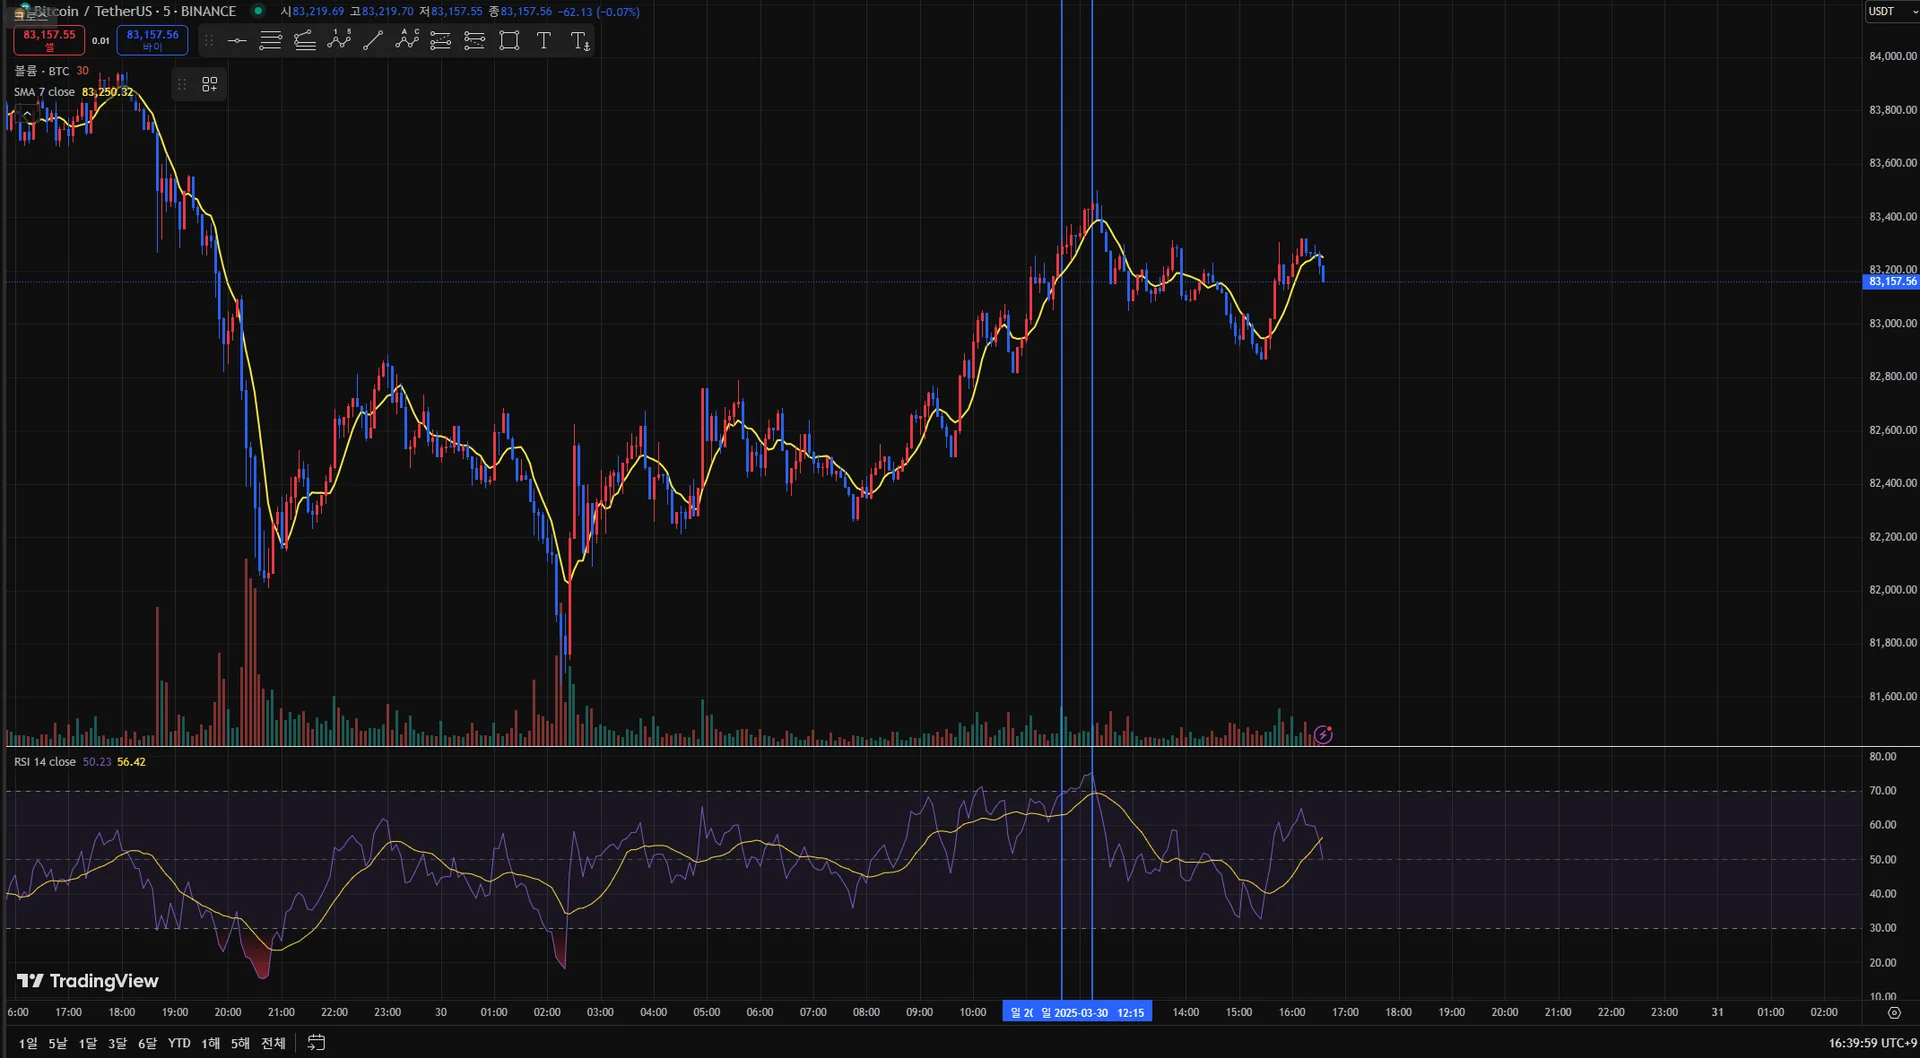This screenshot has height=1058, width=1920.
Task: Select the anchored text tool
Action: pos(580,41)
